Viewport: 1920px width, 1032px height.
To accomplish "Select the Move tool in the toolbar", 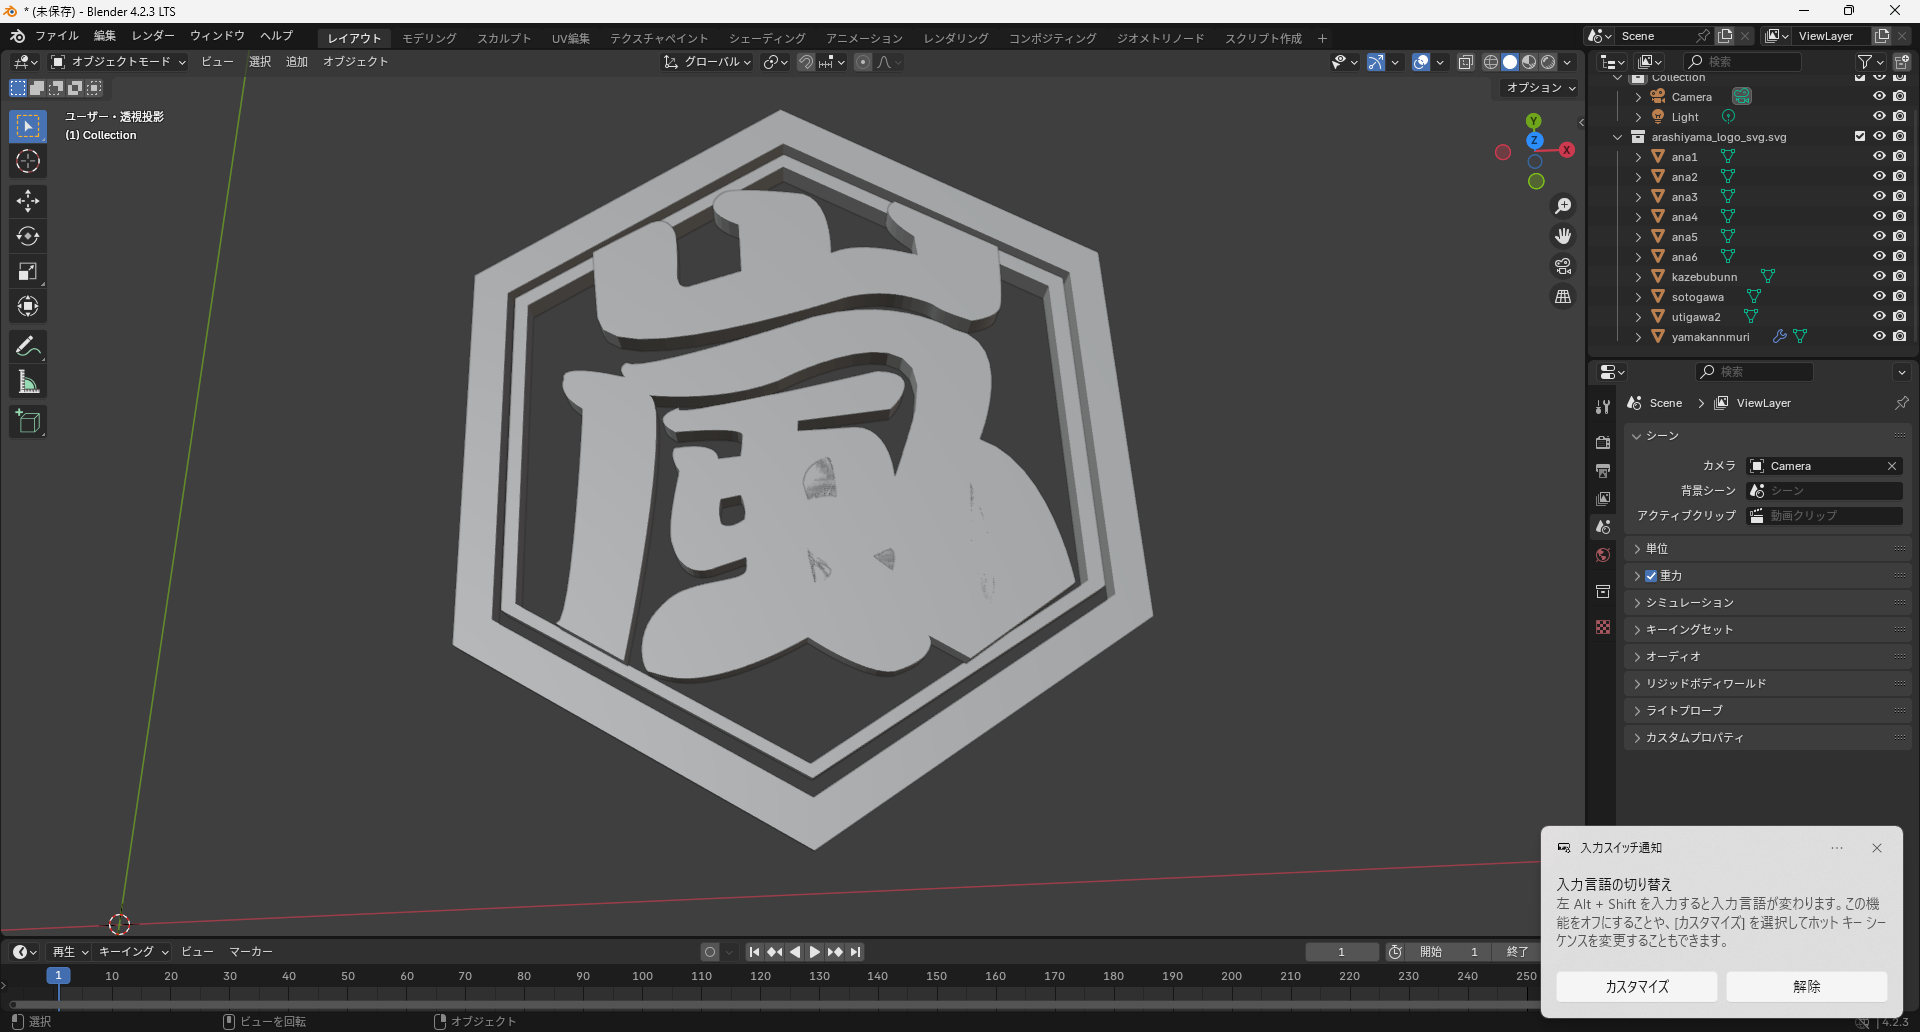I will click(28, 201).
